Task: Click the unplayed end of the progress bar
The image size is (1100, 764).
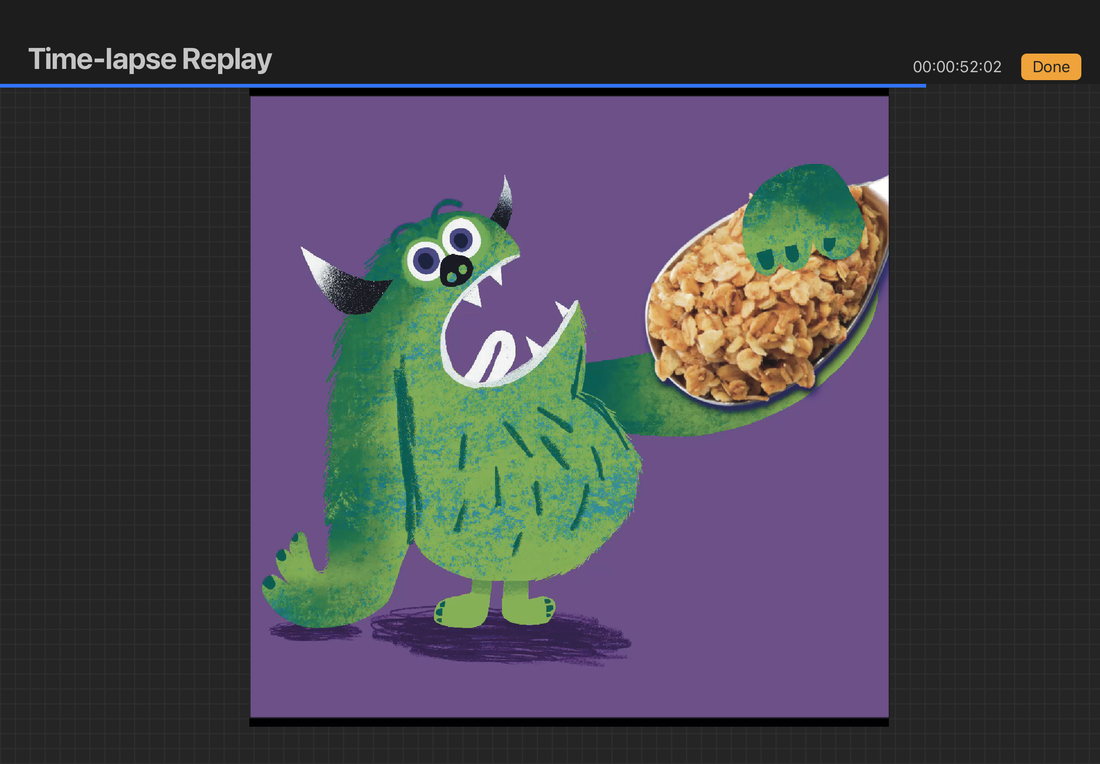Action: pyautogui.click(x=1010, y=86)
